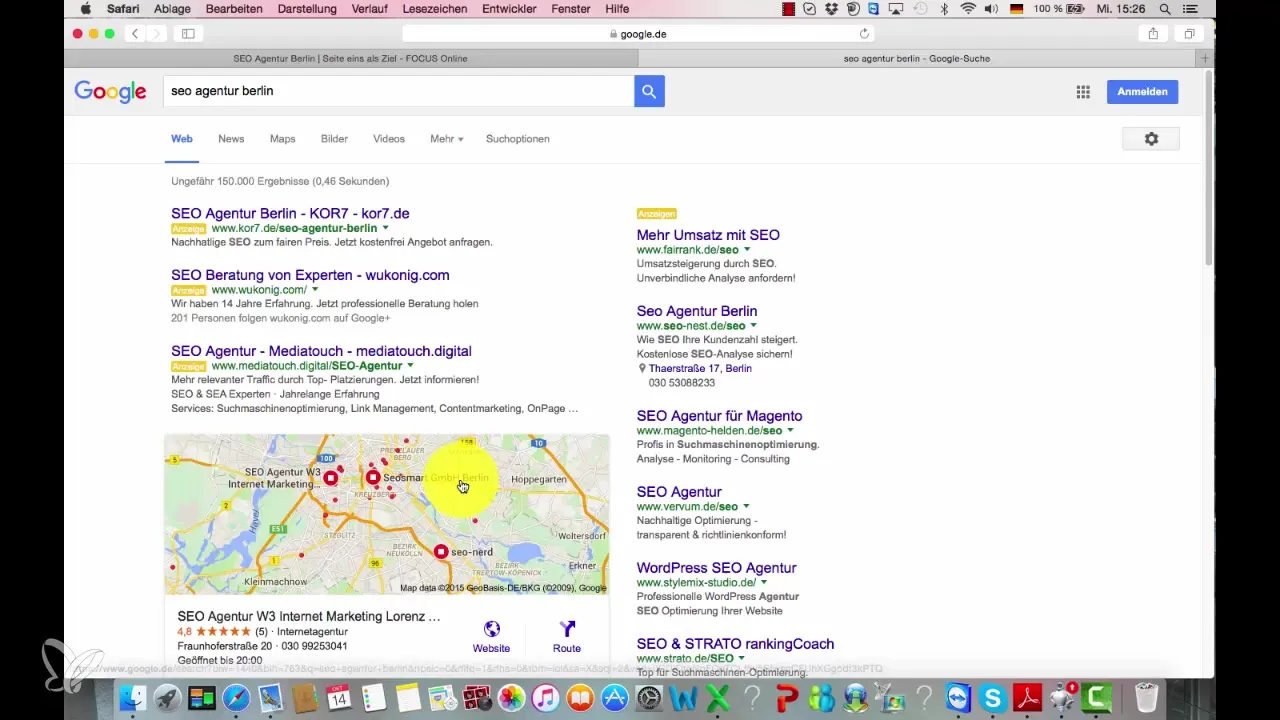Add a new Safari tab
The width and height of the screenshot is (1280, 720).
(1205, 58)
